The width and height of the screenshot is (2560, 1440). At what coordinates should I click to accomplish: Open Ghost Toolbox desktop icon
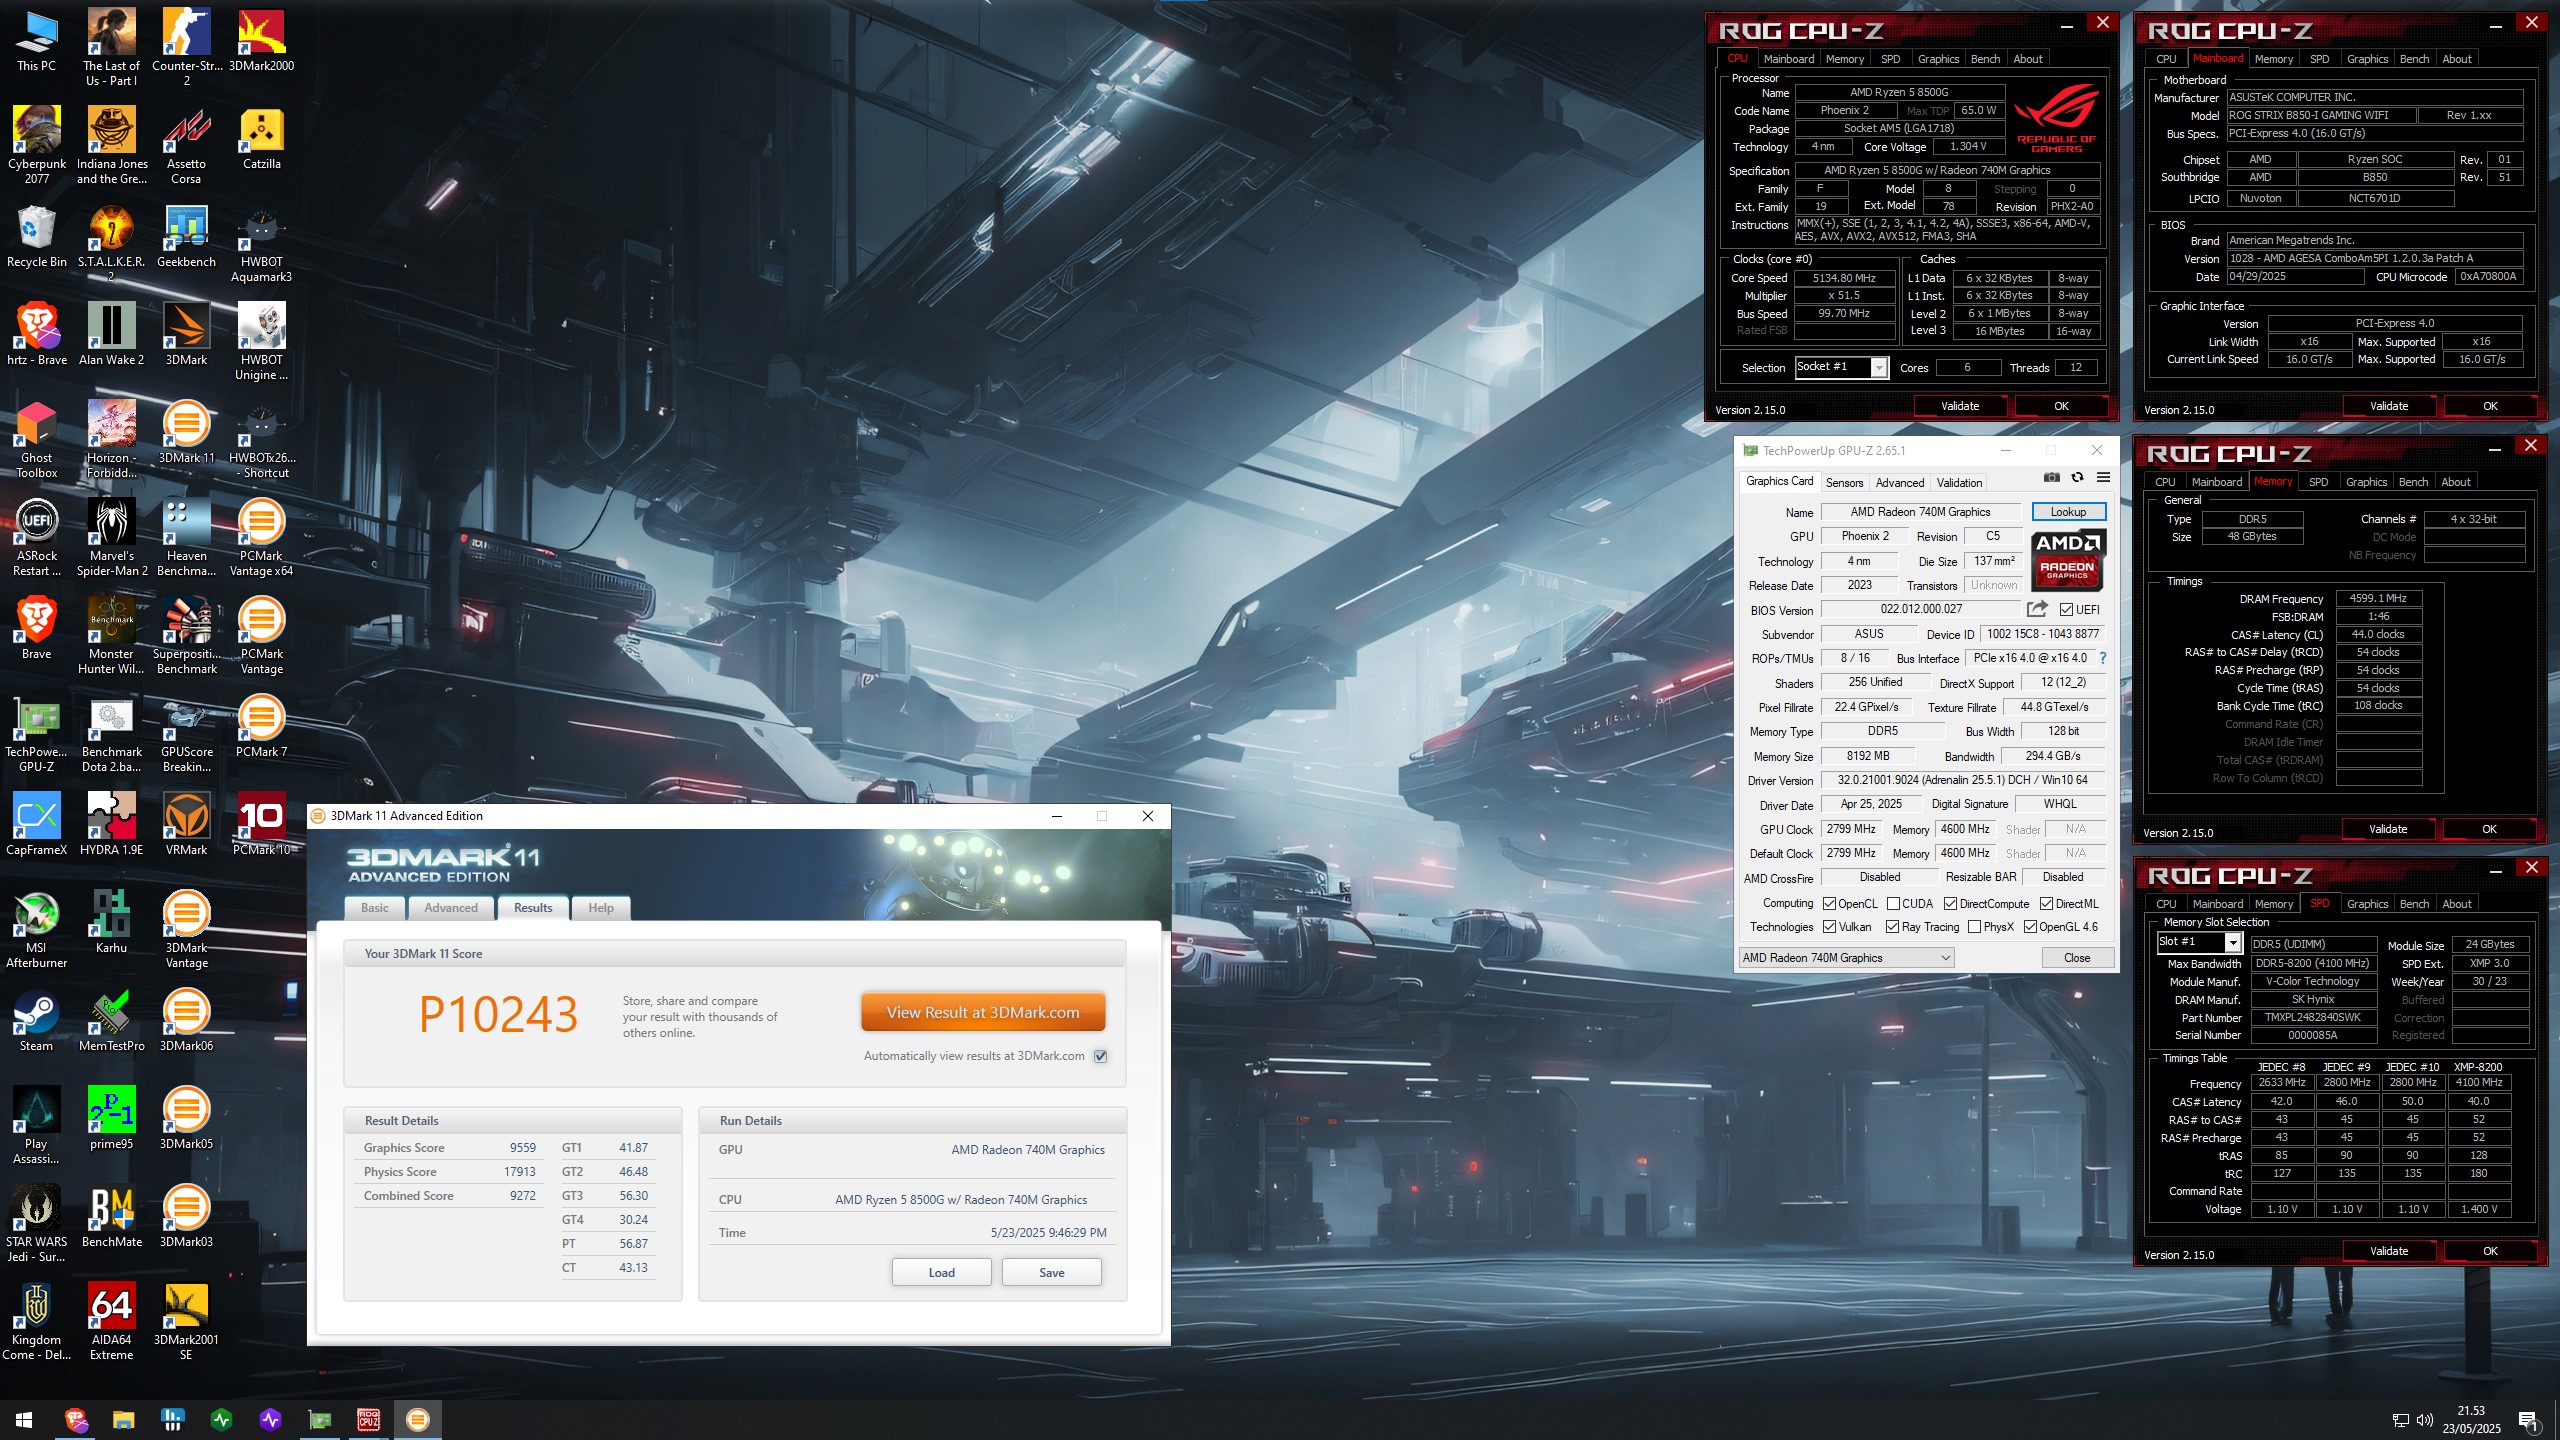(x=37, y=439)
